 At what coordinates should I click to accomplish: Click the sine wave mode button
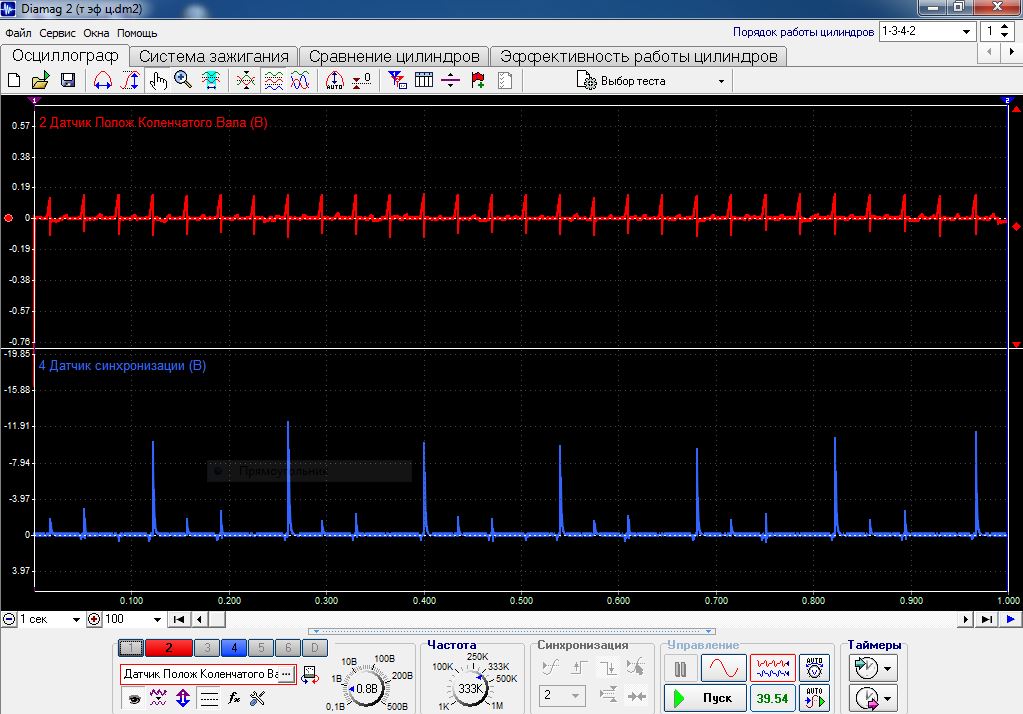click(x=724, y=668)
